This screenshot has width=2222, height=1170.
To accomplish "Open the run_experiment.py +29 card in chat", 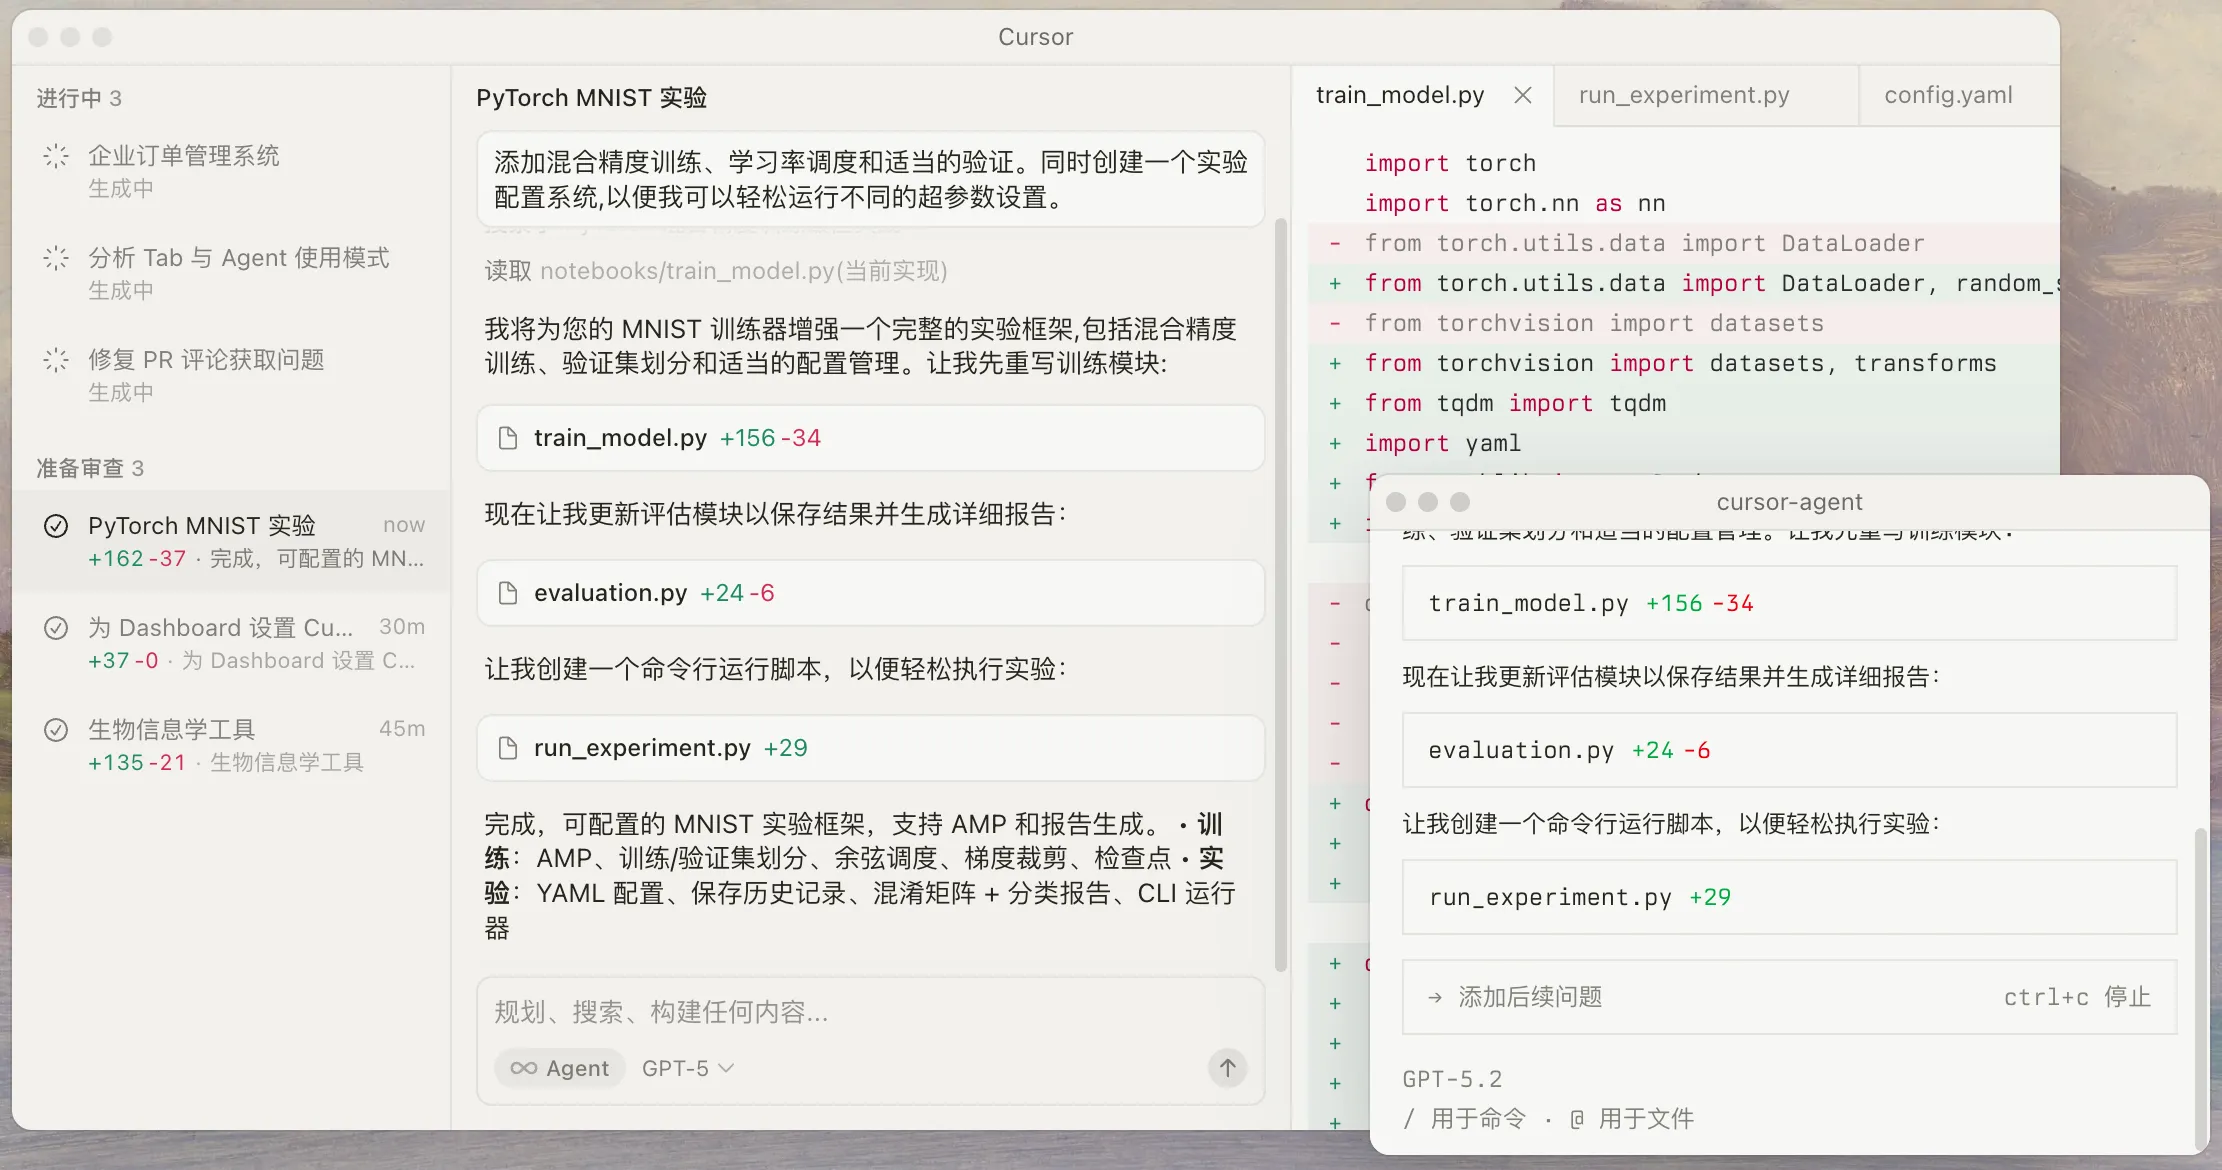I will [x=871, y=748].
